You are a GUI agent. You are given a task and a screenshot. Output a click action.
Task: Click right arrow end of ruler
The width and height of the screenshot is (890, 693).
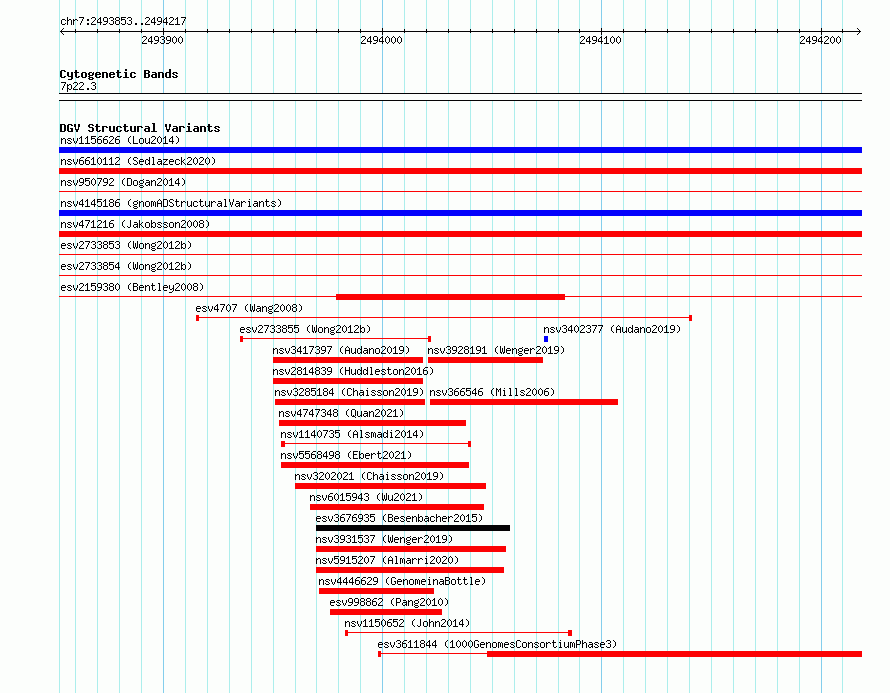pyautogui.click(x=859, y=31)
